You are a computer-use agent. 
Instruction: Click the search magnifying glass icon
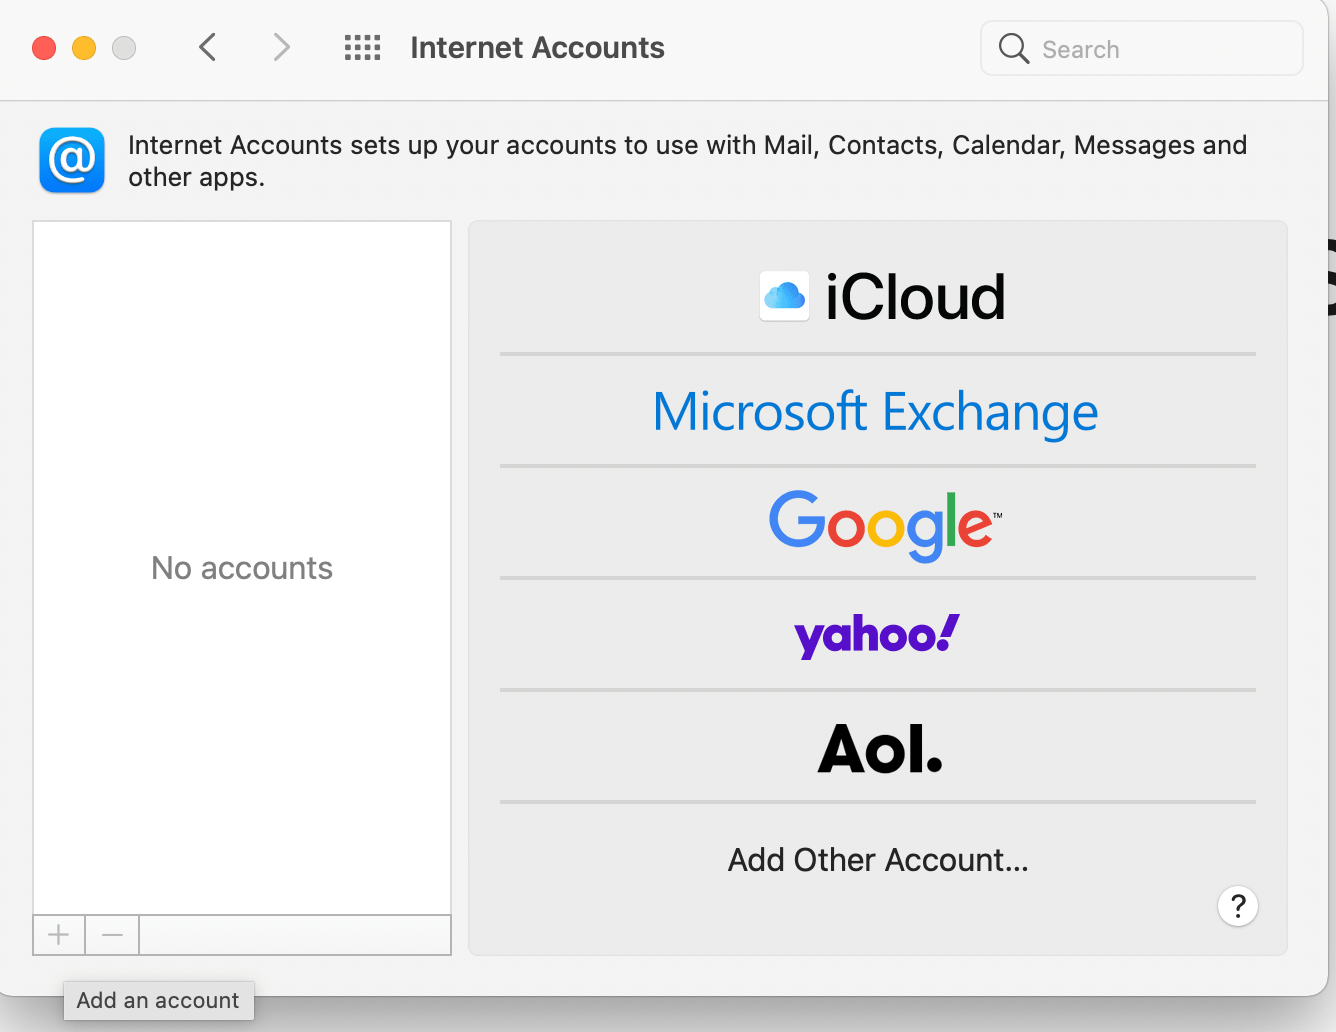tap(1013, 48)
